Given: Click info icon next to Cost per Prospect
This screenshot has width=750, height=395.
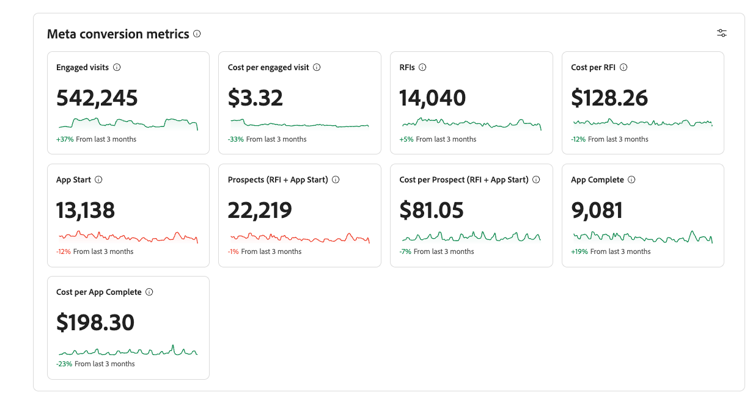Looking at the screenshot, I should [x=536, y=180].
